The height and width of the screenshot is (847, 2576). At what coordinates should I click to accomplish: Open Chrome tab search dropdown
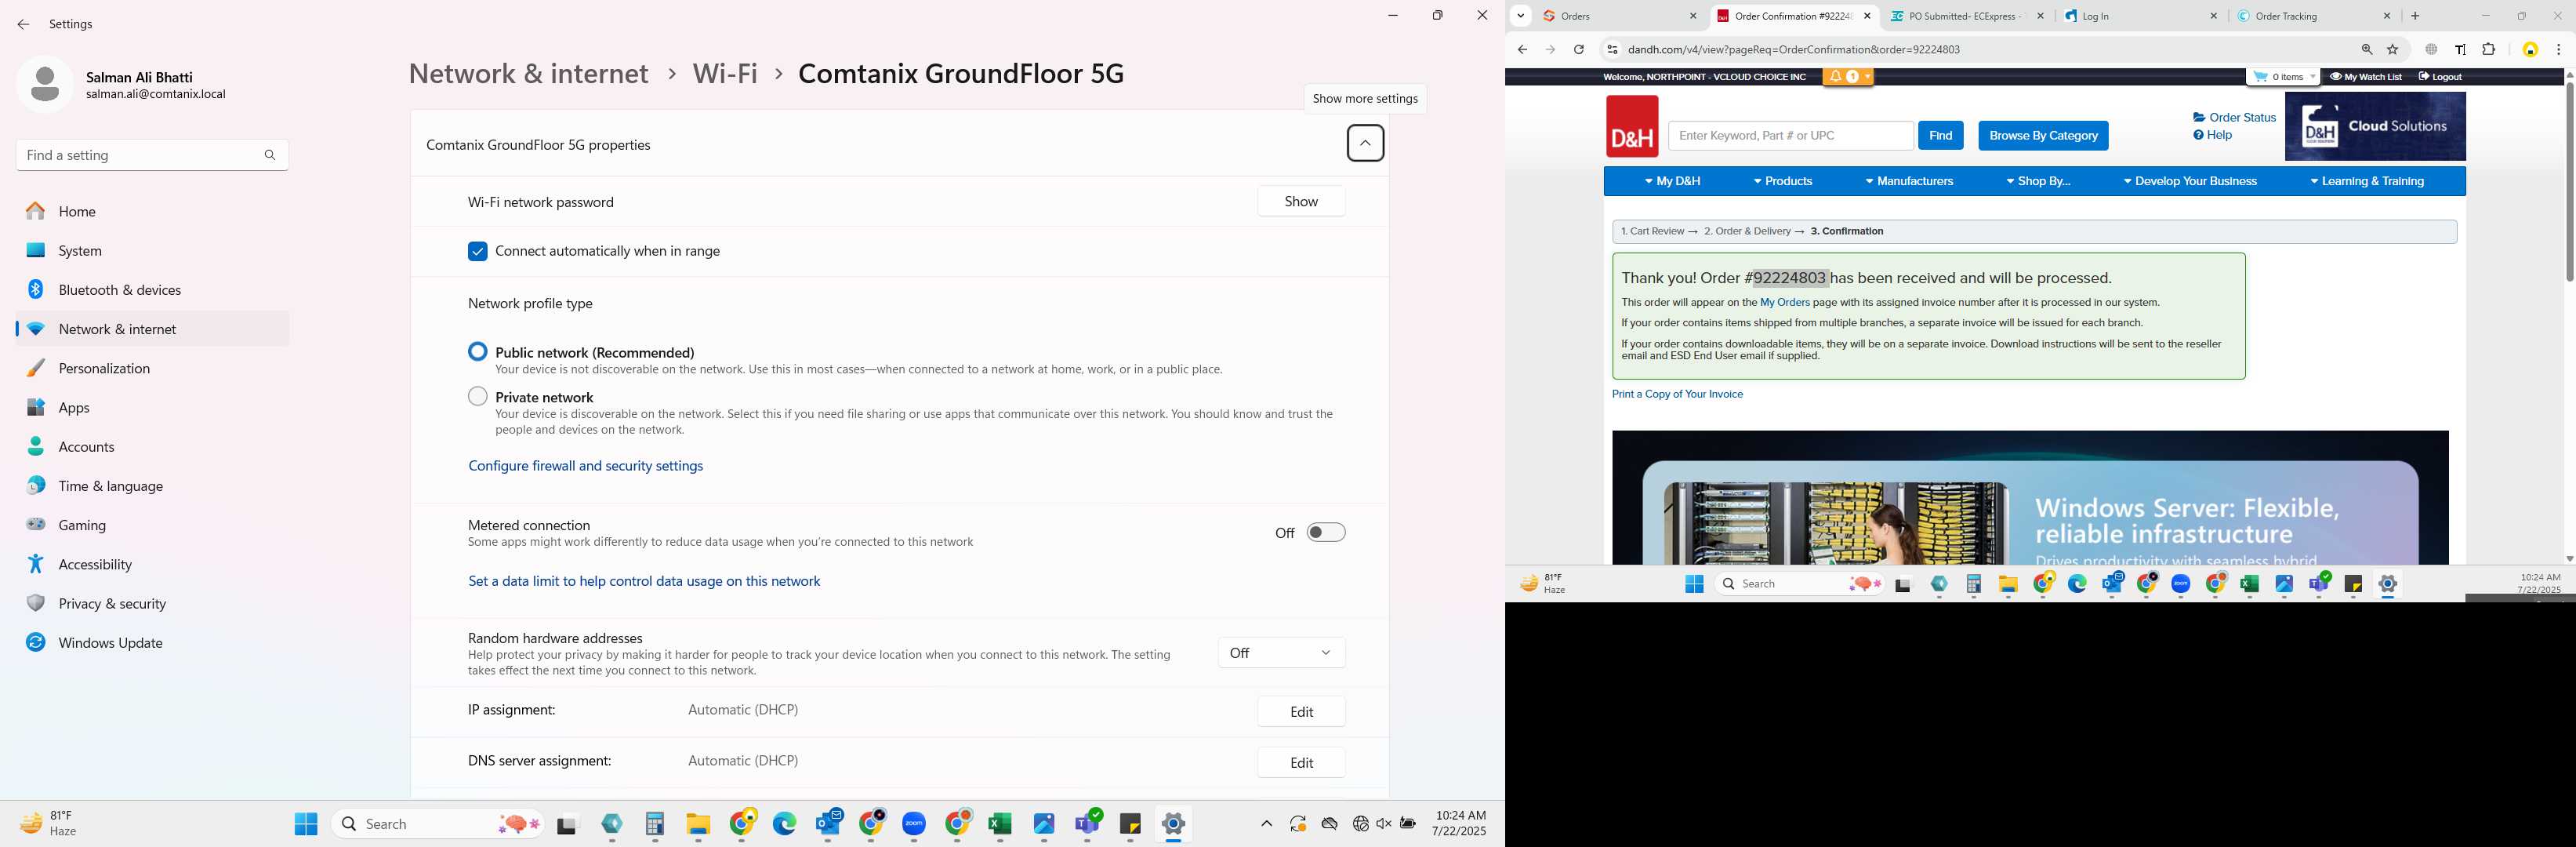pos(1521,16)
